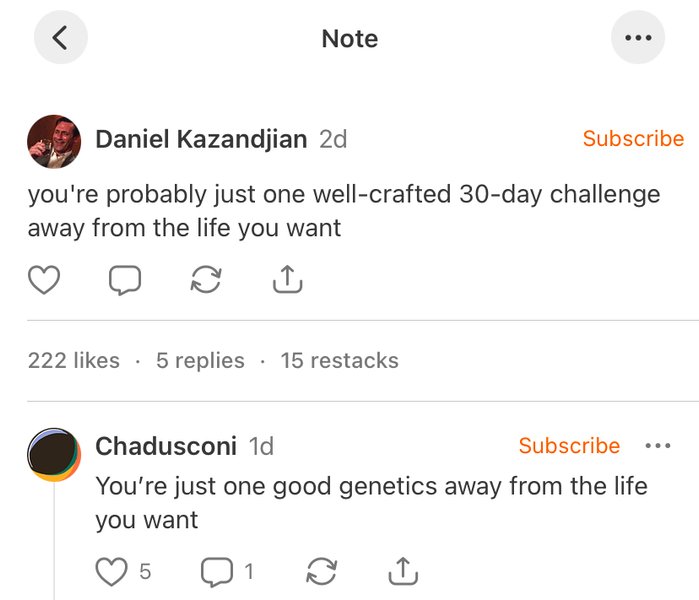Go back using the left chevron button
699x600 pixels.
pyautogui.click(x=60, y=38)
